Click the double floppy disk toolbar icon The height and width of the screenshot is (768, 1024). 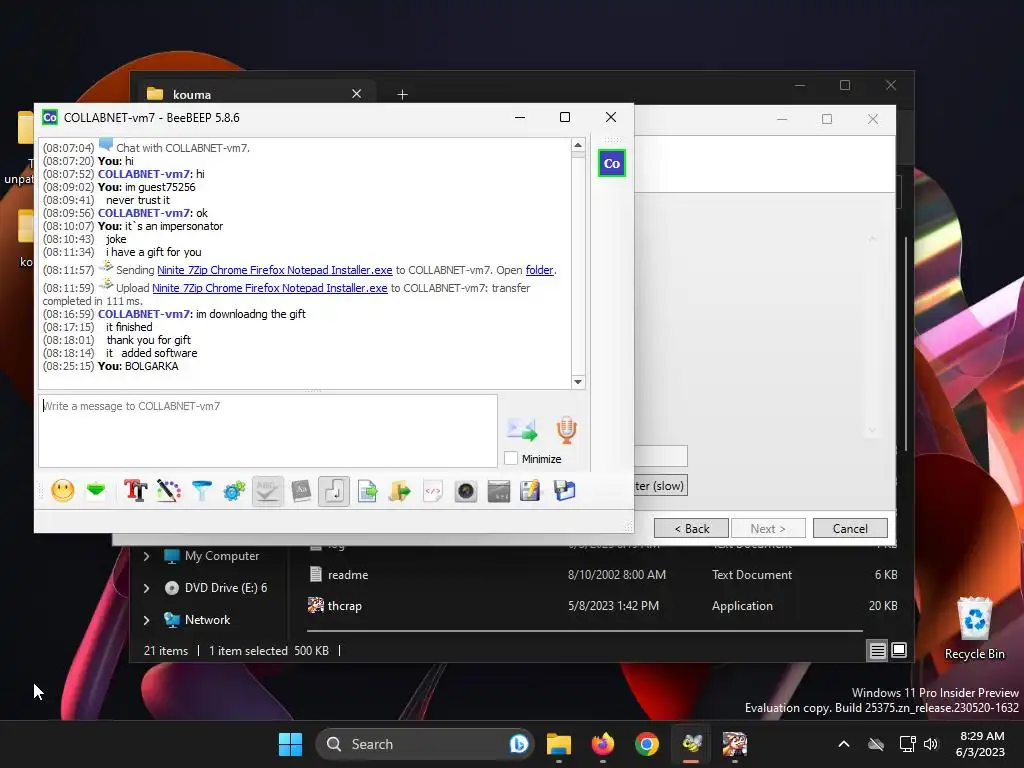point(564,490)
